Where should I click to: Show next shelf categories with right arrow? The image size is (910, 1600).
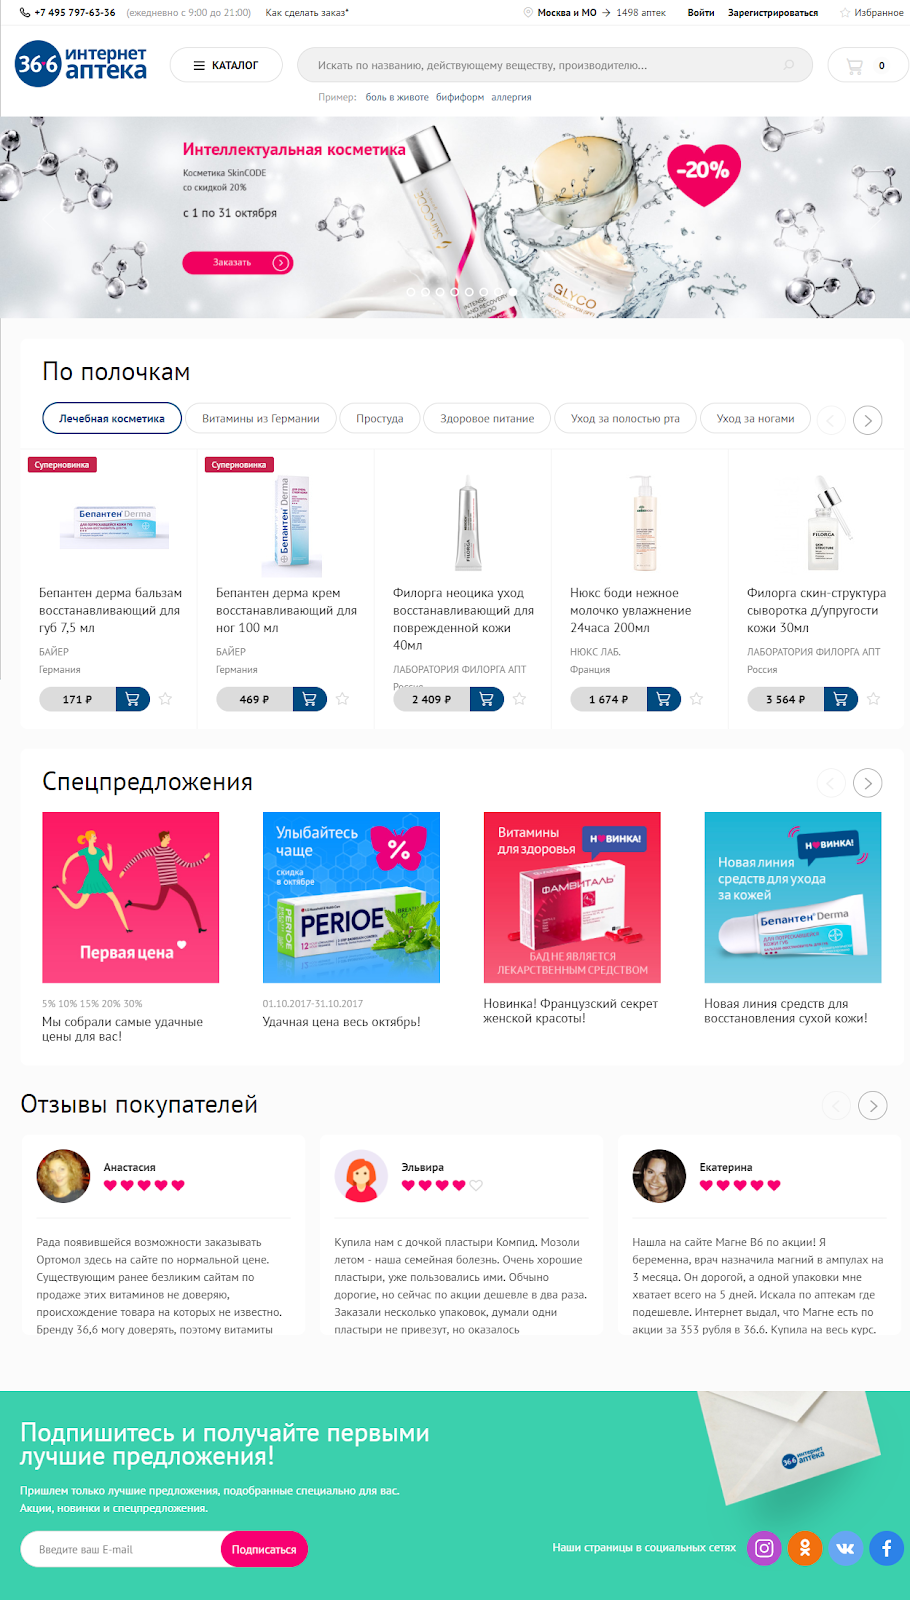(x=868, y=420)
